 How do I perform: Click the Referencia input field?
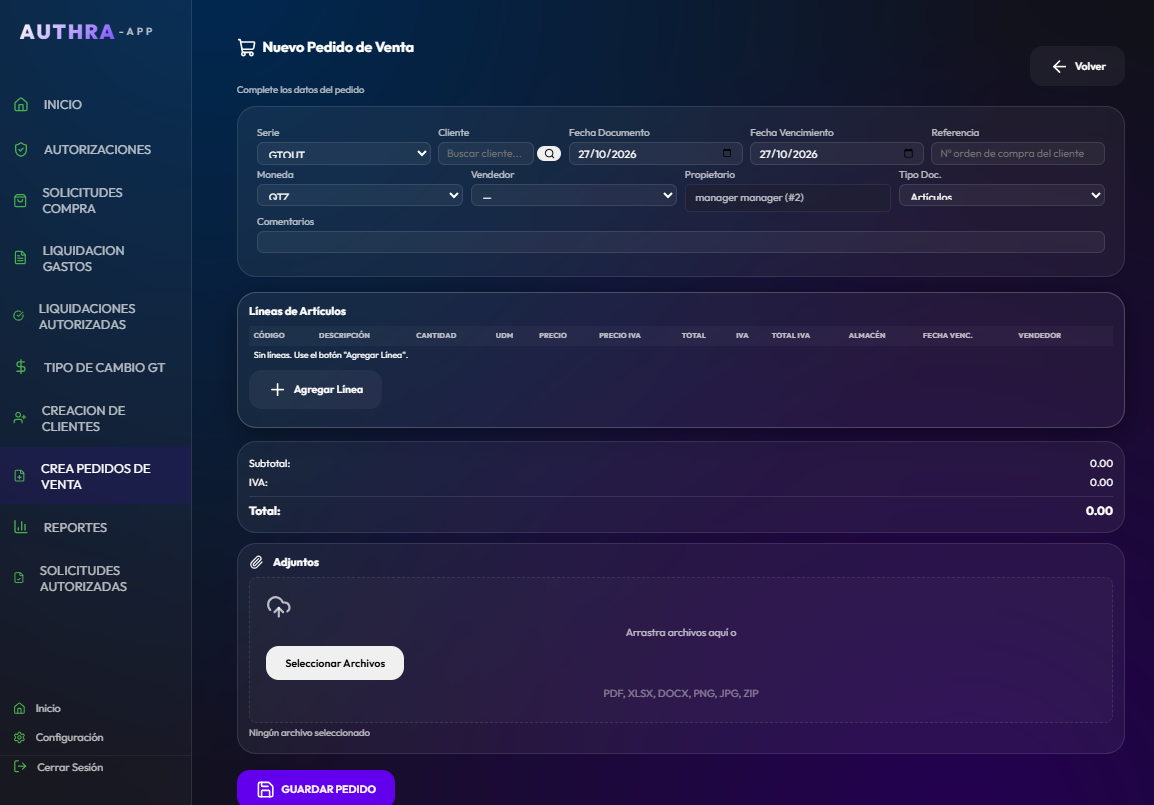(x=1018, y=154)
